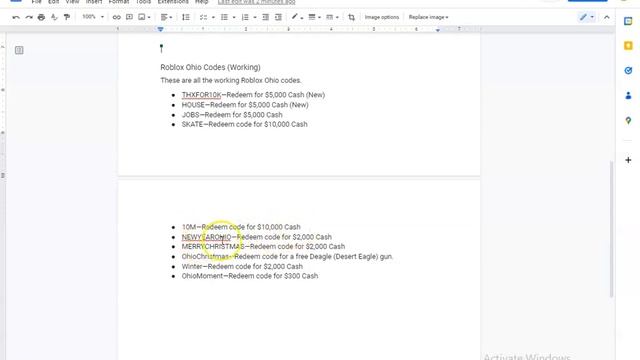
Task: Click the left indent marker on ruler
Action: pyautogui.click(x=160, y=29)
